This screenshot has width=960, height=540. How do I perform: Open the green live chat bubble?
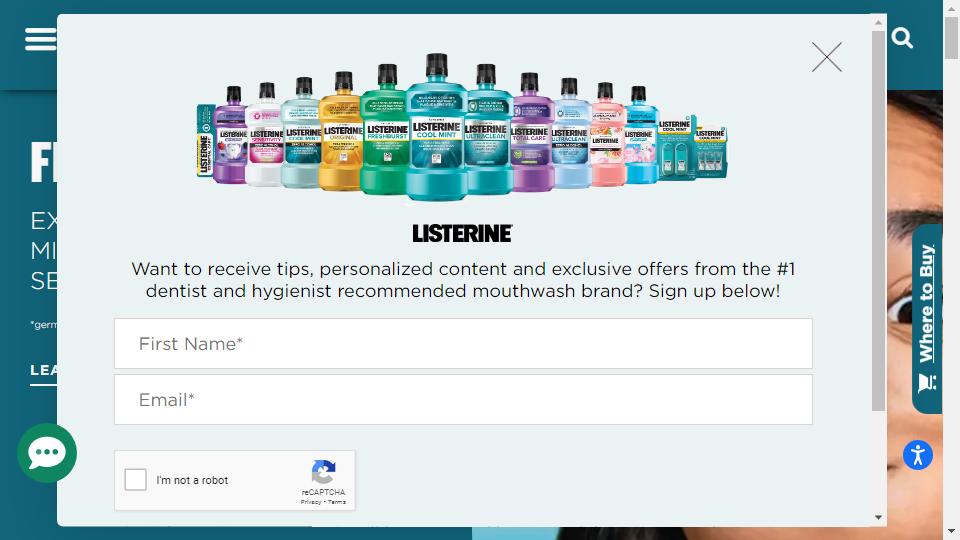(47, 453)
